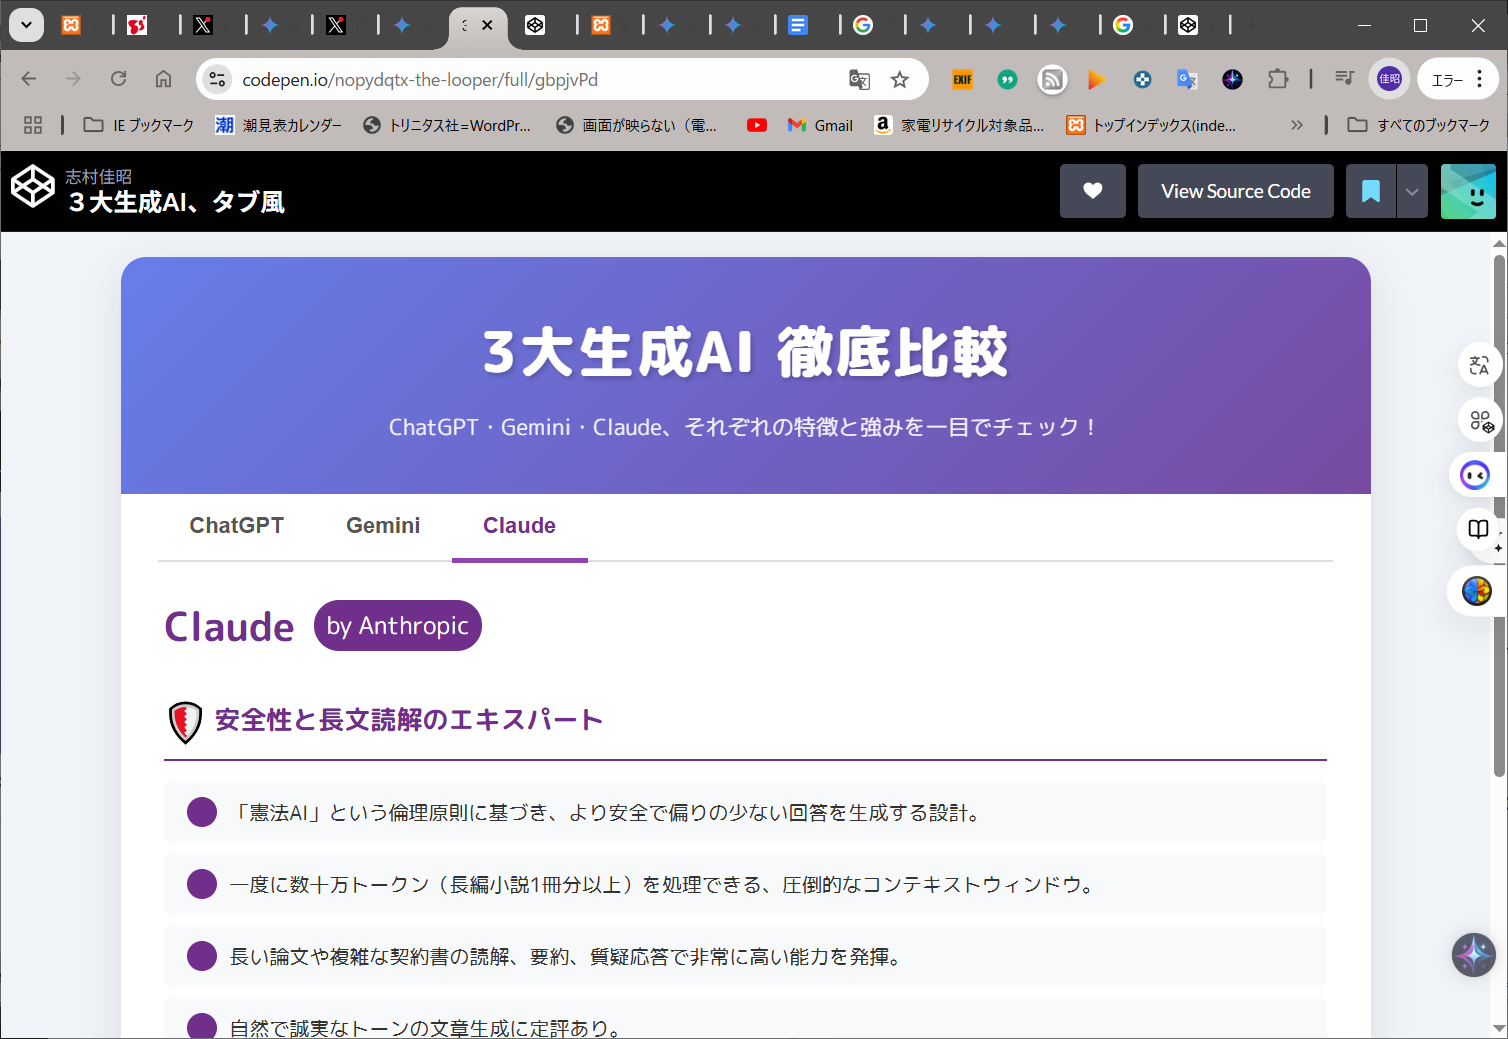
Task: Click the by Anthropic badge
Action: click(x=398, y=626)
